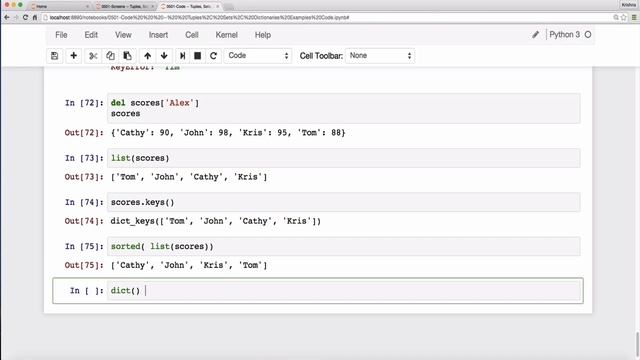The height and width of the screenshot is (360, 640).
Task: Open the Cell menu
Action: tap(192, 35)
